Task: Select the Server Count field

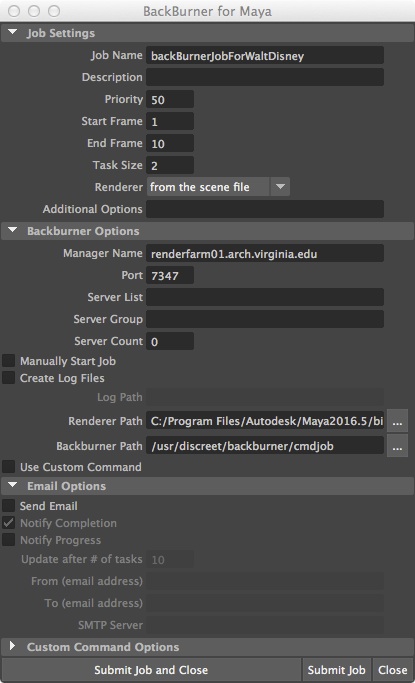Action: coord(170,341)
